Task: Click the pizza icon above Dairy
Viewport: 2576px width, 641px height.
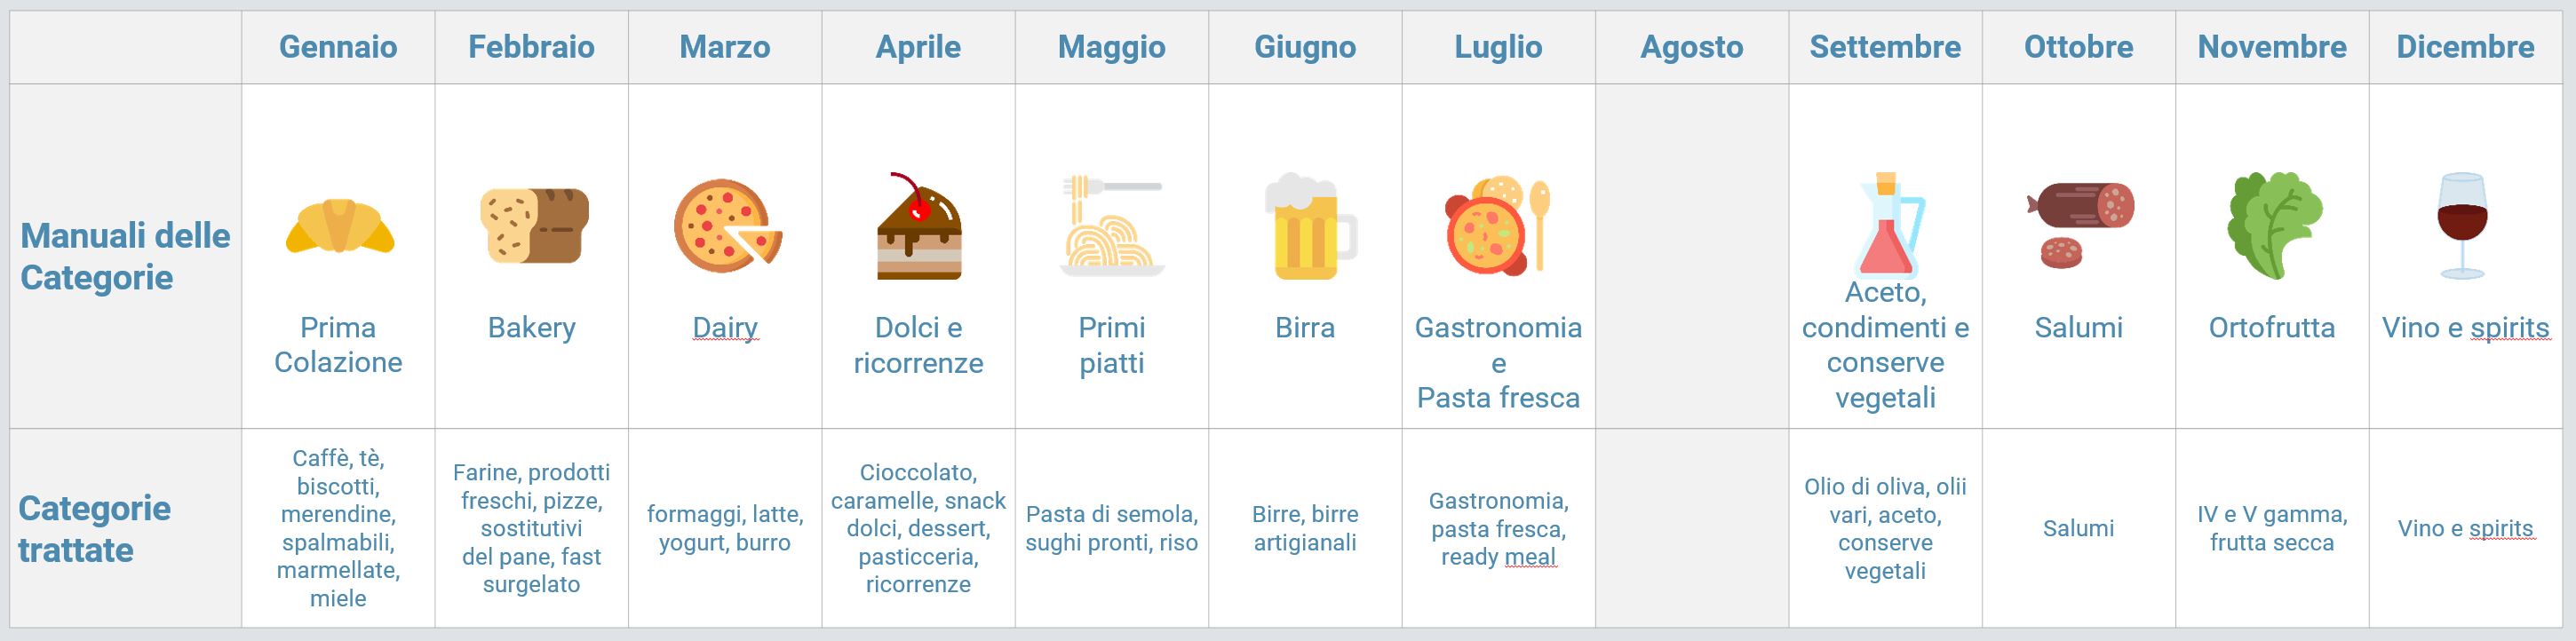Action: click(x=728, y=226)
